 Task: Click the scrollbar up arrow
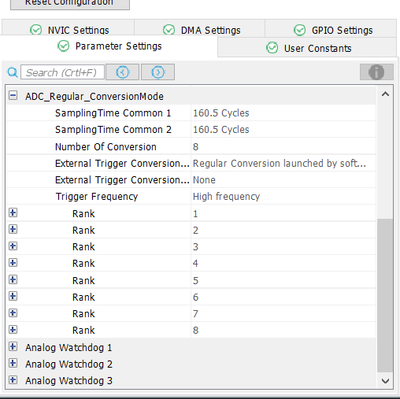coord(385,94)
